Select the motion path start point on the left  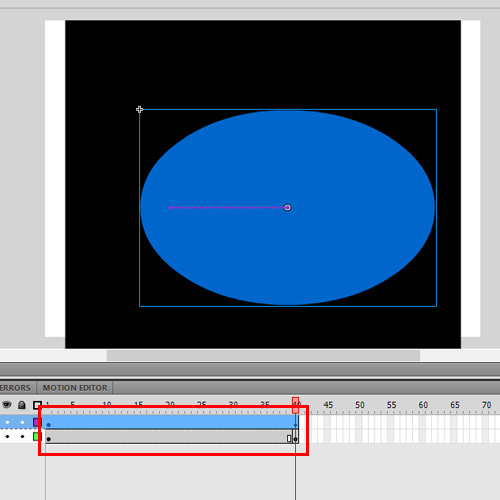(170, 208)
